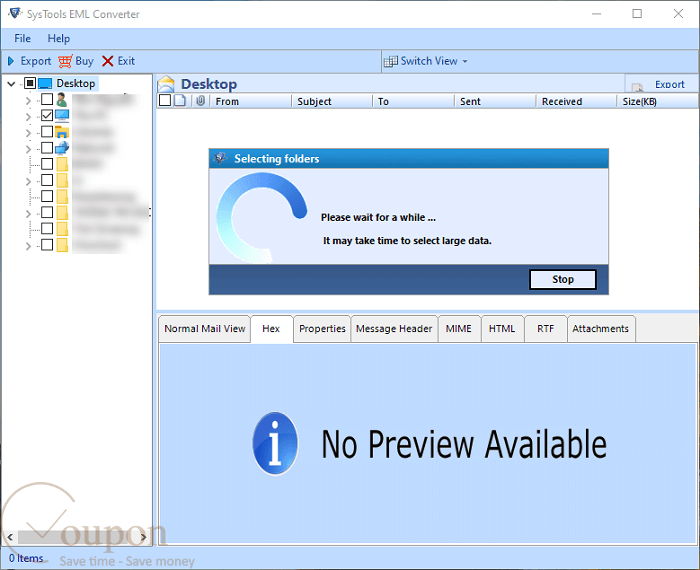Show the RTF tab
This screenshot has width=700, height=570.
pos(546,329)
